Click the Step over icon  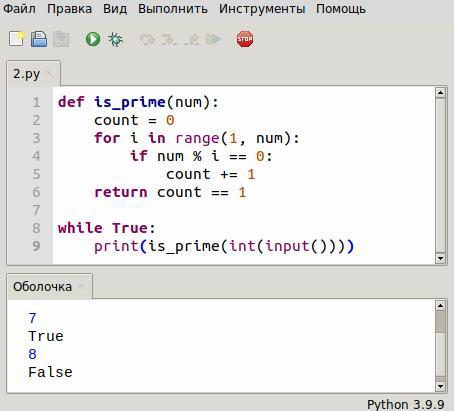[147, 39]
